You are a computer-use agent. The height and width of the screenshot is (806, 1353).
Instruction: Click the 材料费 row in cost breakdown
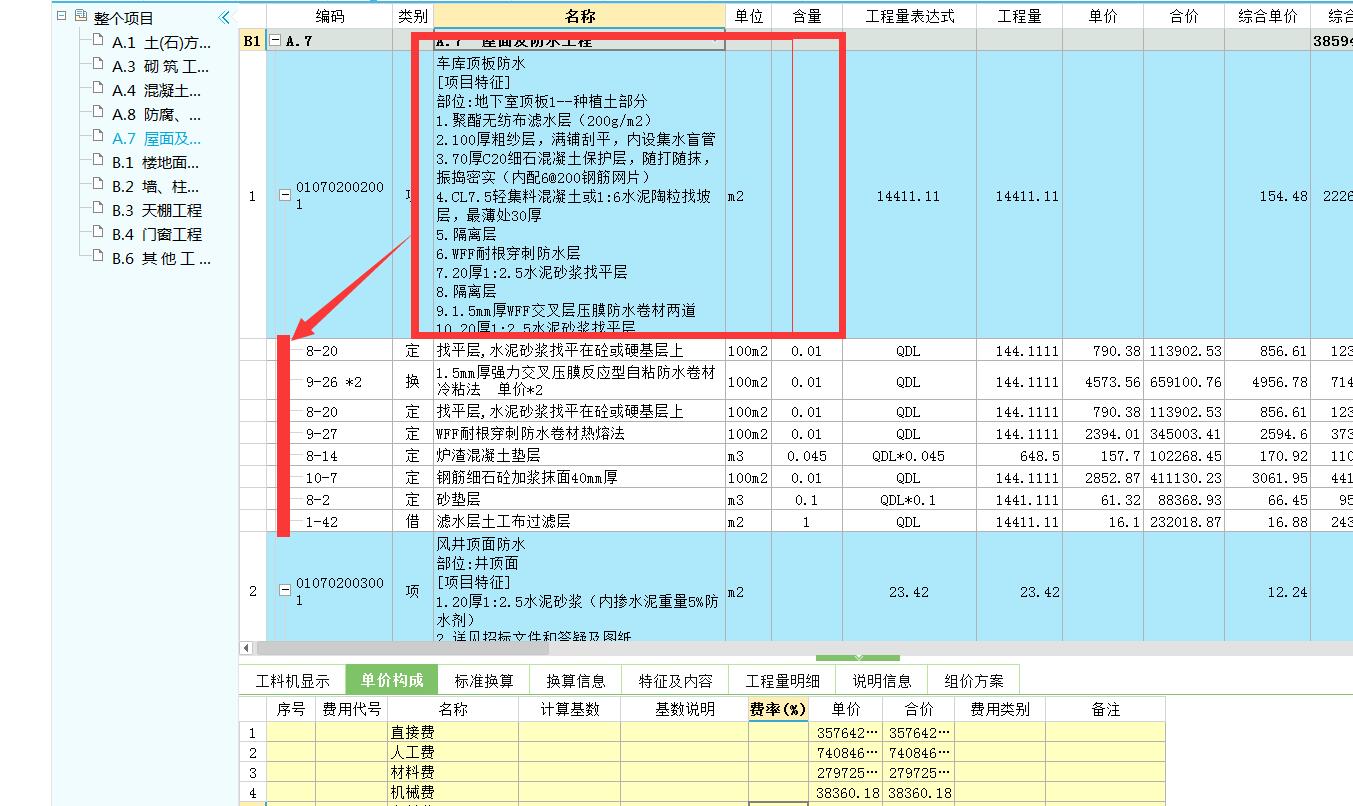[x=702, y=772]
